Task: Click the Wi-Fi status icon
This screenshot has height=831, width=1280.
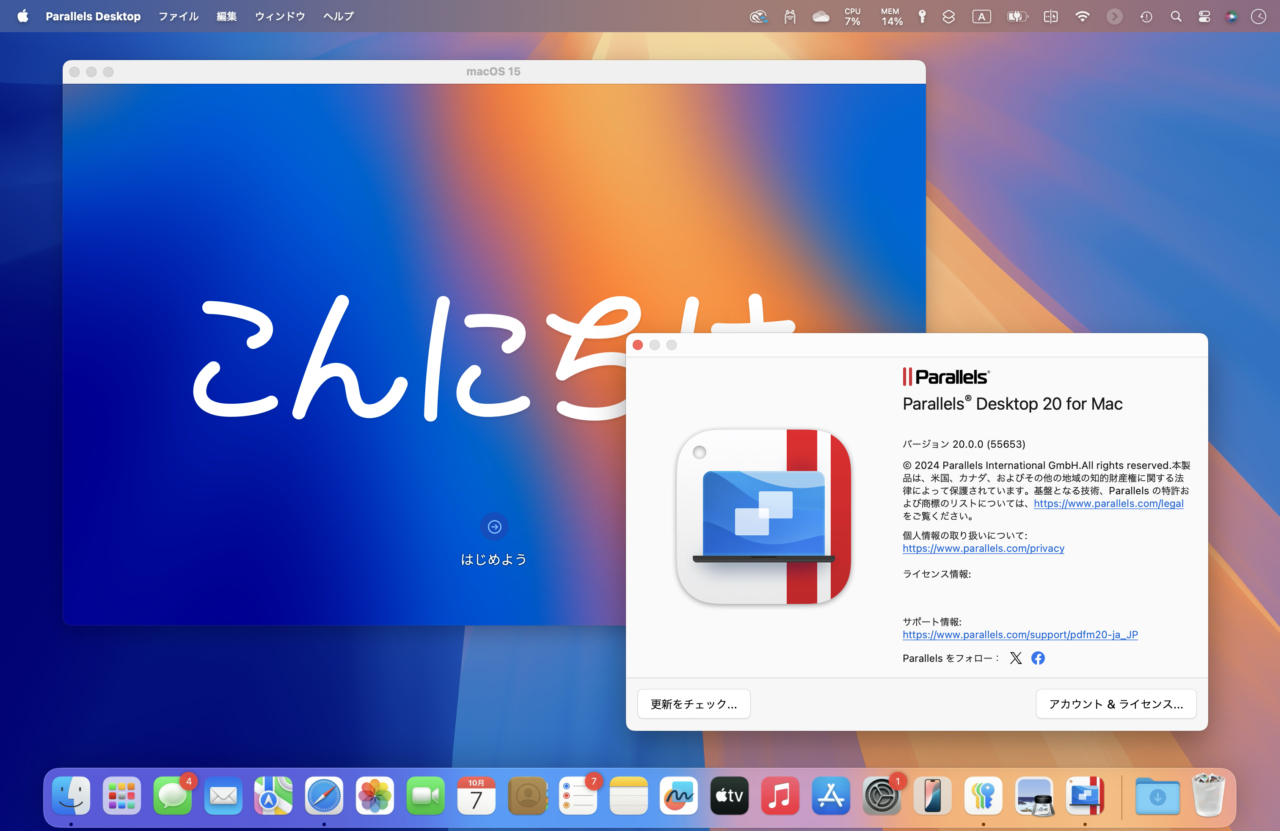Action: pos(1082,16)
